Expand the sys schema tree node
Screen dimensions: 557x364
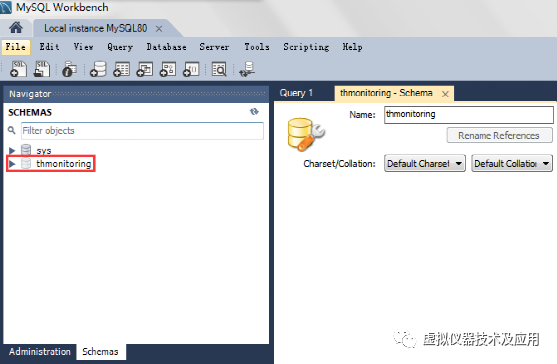12,151
